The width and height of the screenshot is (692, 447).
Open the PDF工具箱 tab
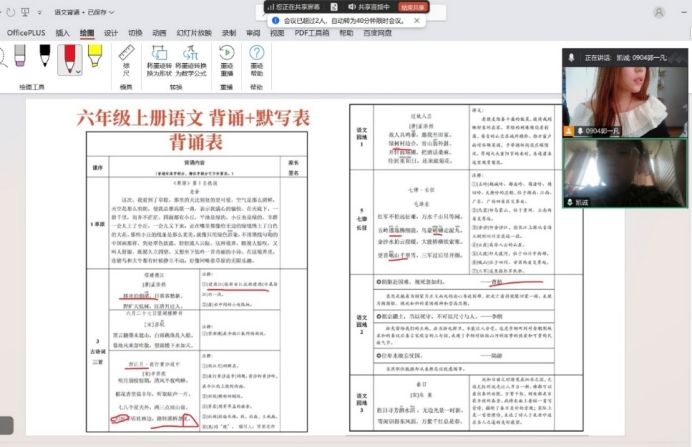click(312, 33)
